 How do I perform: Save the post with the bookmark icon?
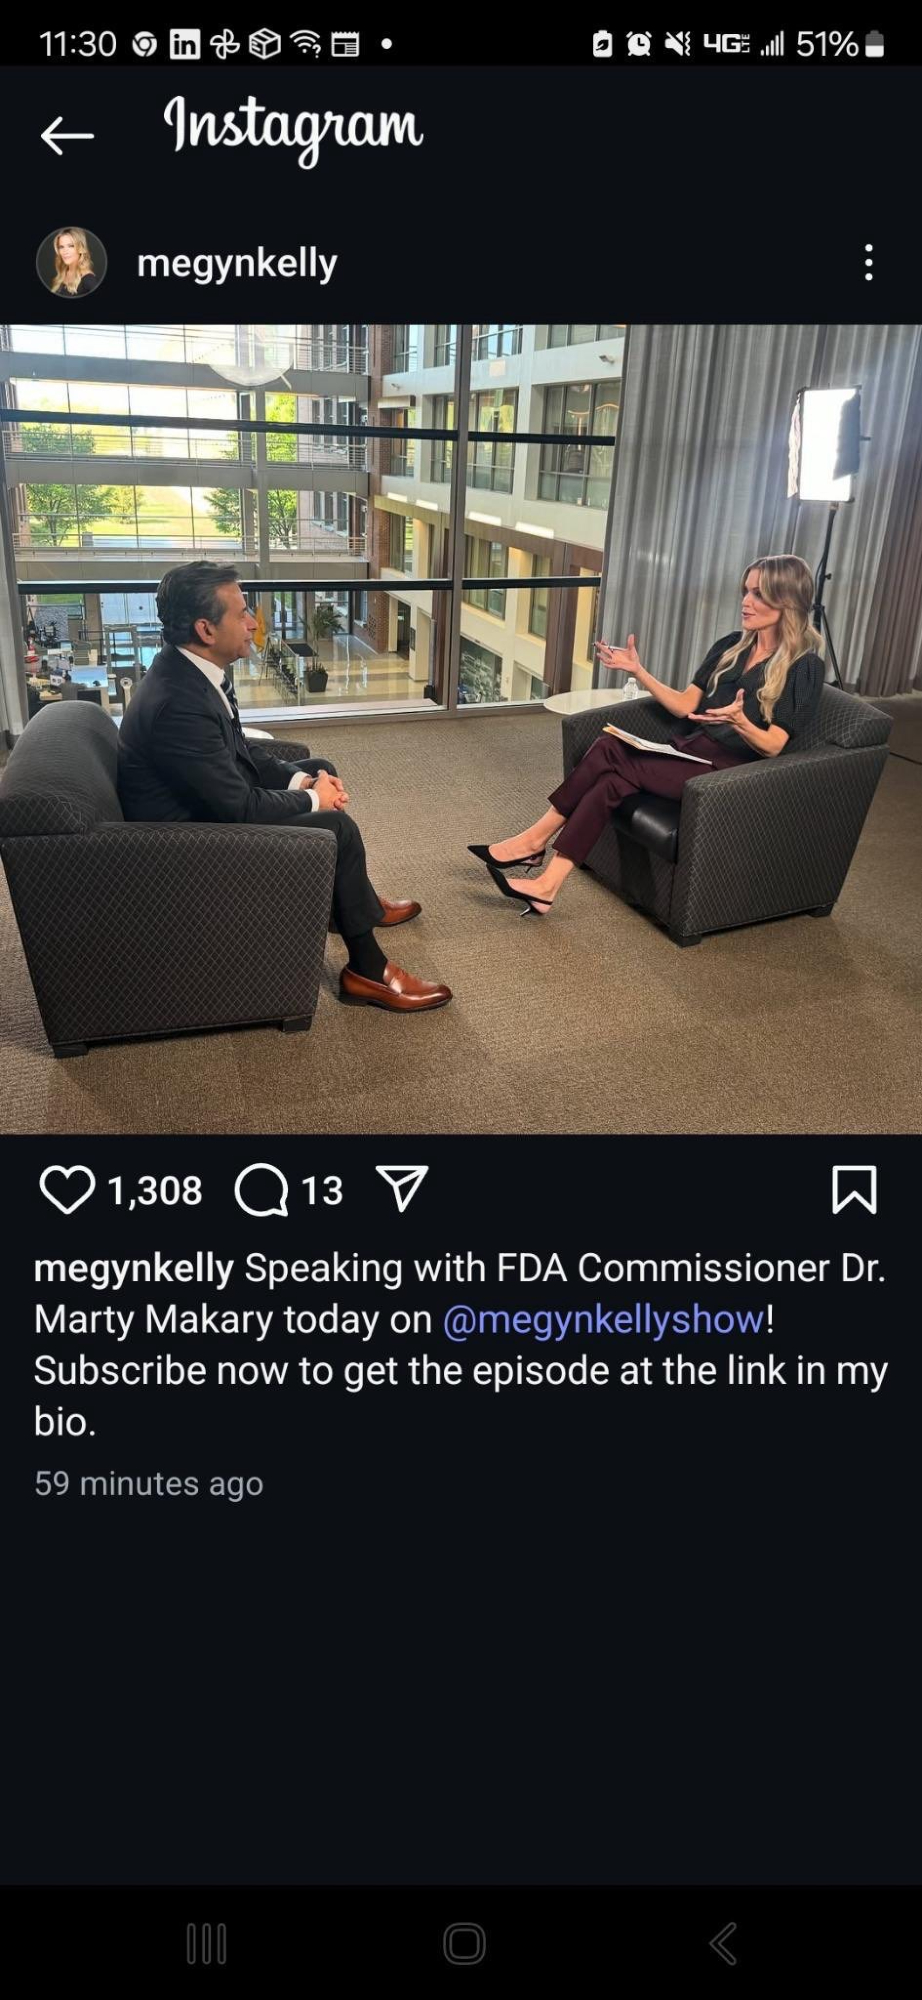click(854, 1190)
